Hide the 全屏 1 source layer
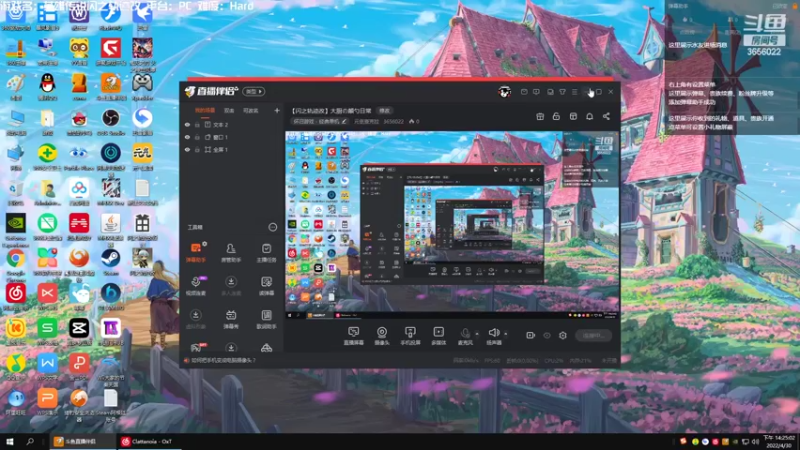Viewport: 800px width, 450px height. [x=187, y=150]
